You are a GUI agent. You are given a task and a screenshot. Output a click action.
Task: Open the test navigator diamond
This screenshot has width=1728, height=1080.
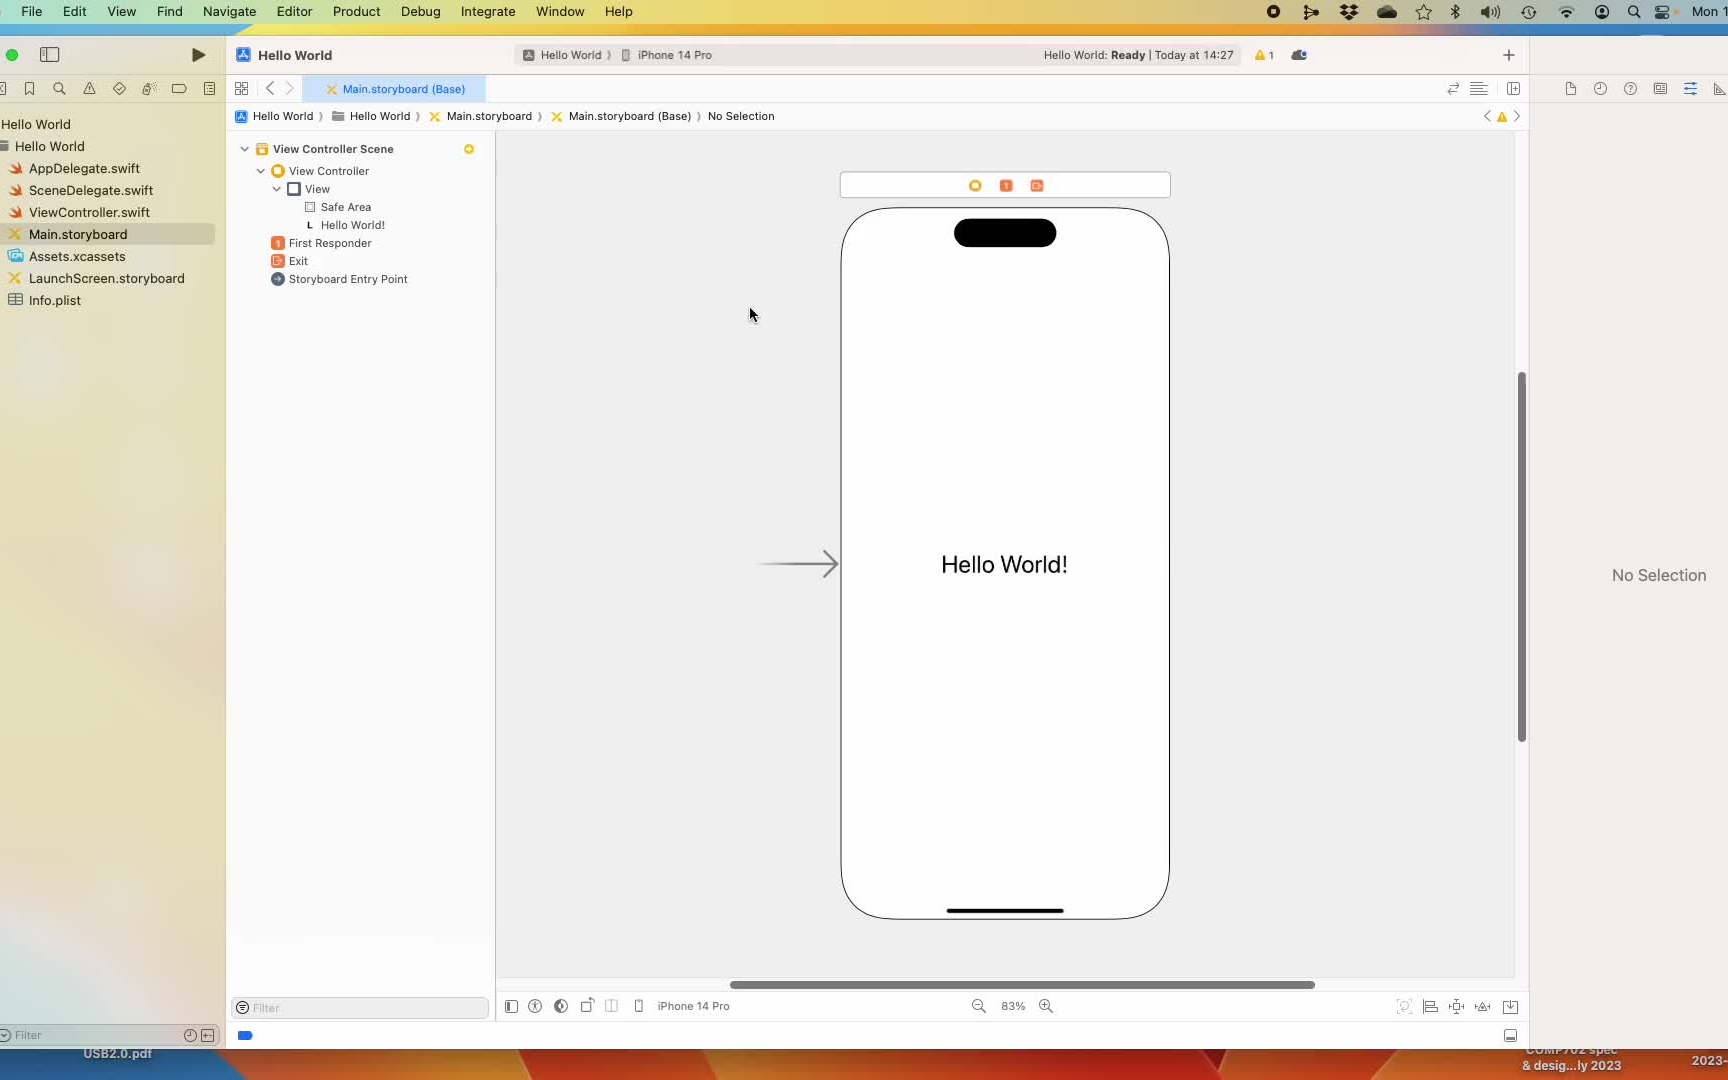[x=119, y=89]
